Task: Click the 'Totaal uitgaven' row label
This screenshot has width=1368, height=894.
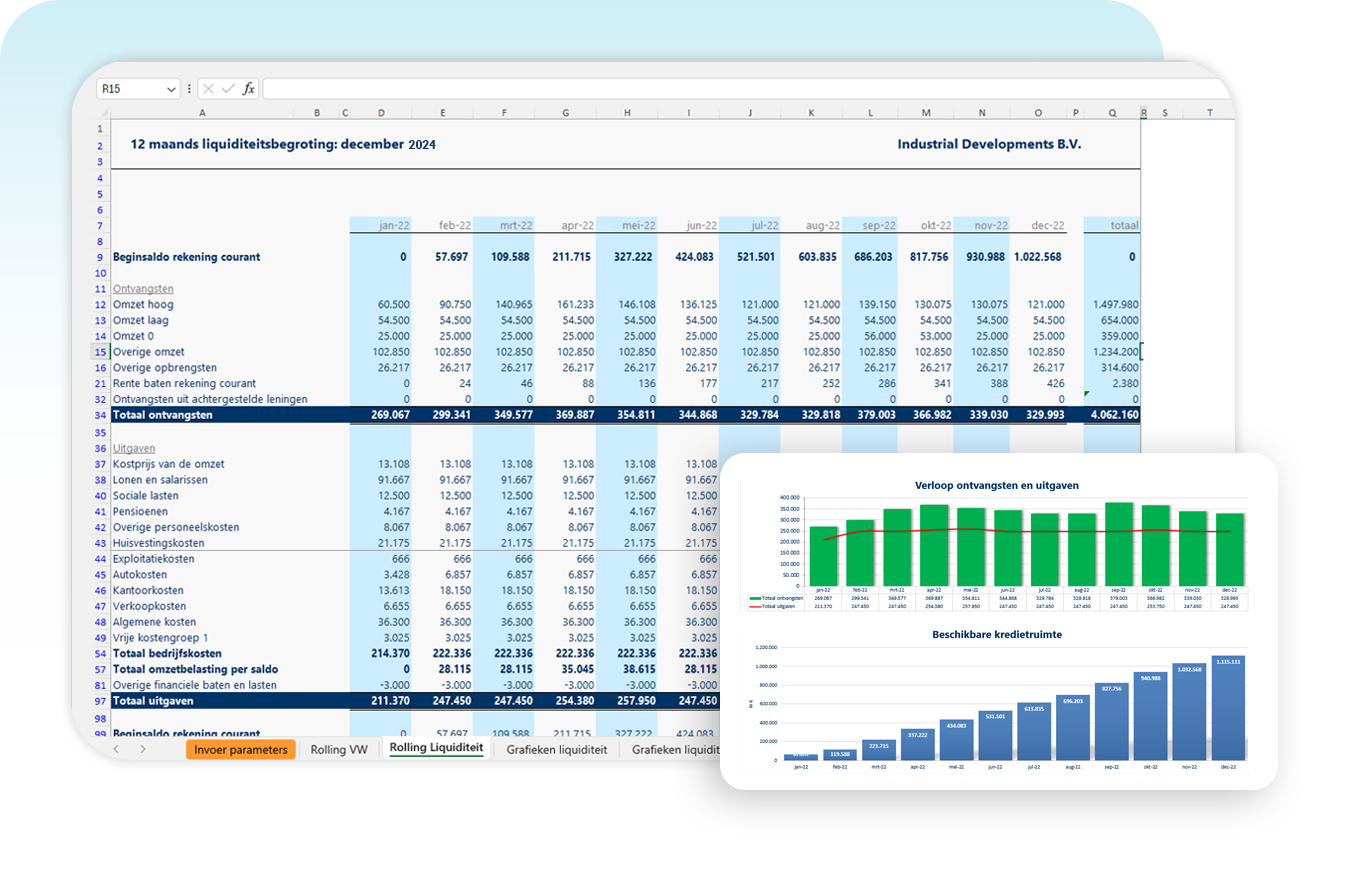Action: click(x=155, y=701)
